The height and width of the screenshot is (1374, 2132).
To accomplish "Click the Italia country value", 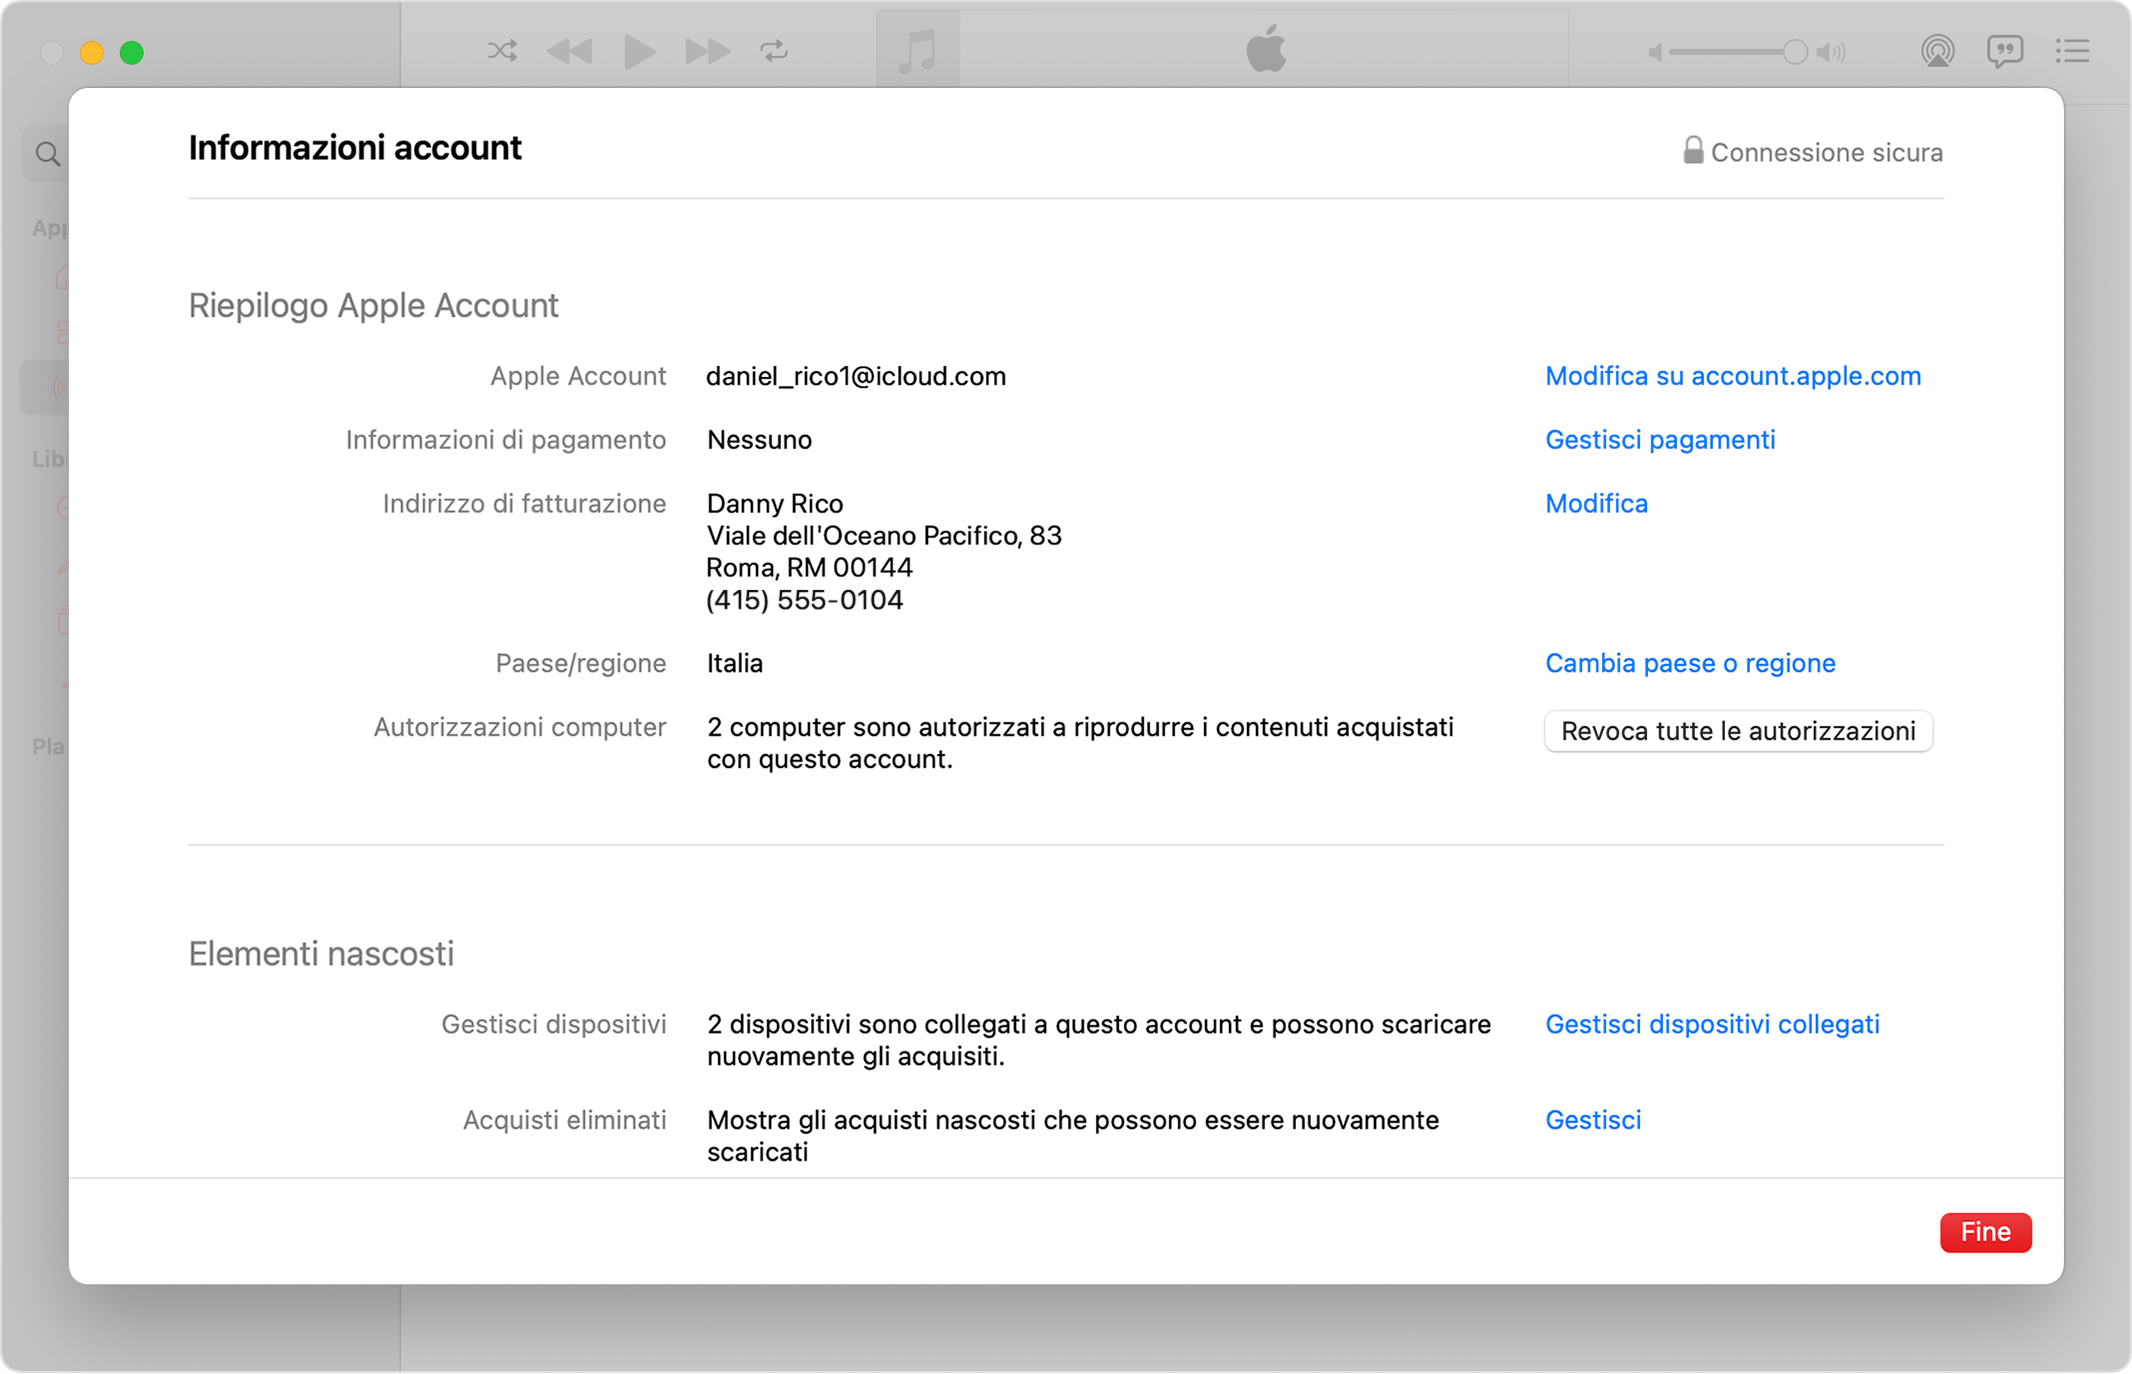I will point(735,664).
